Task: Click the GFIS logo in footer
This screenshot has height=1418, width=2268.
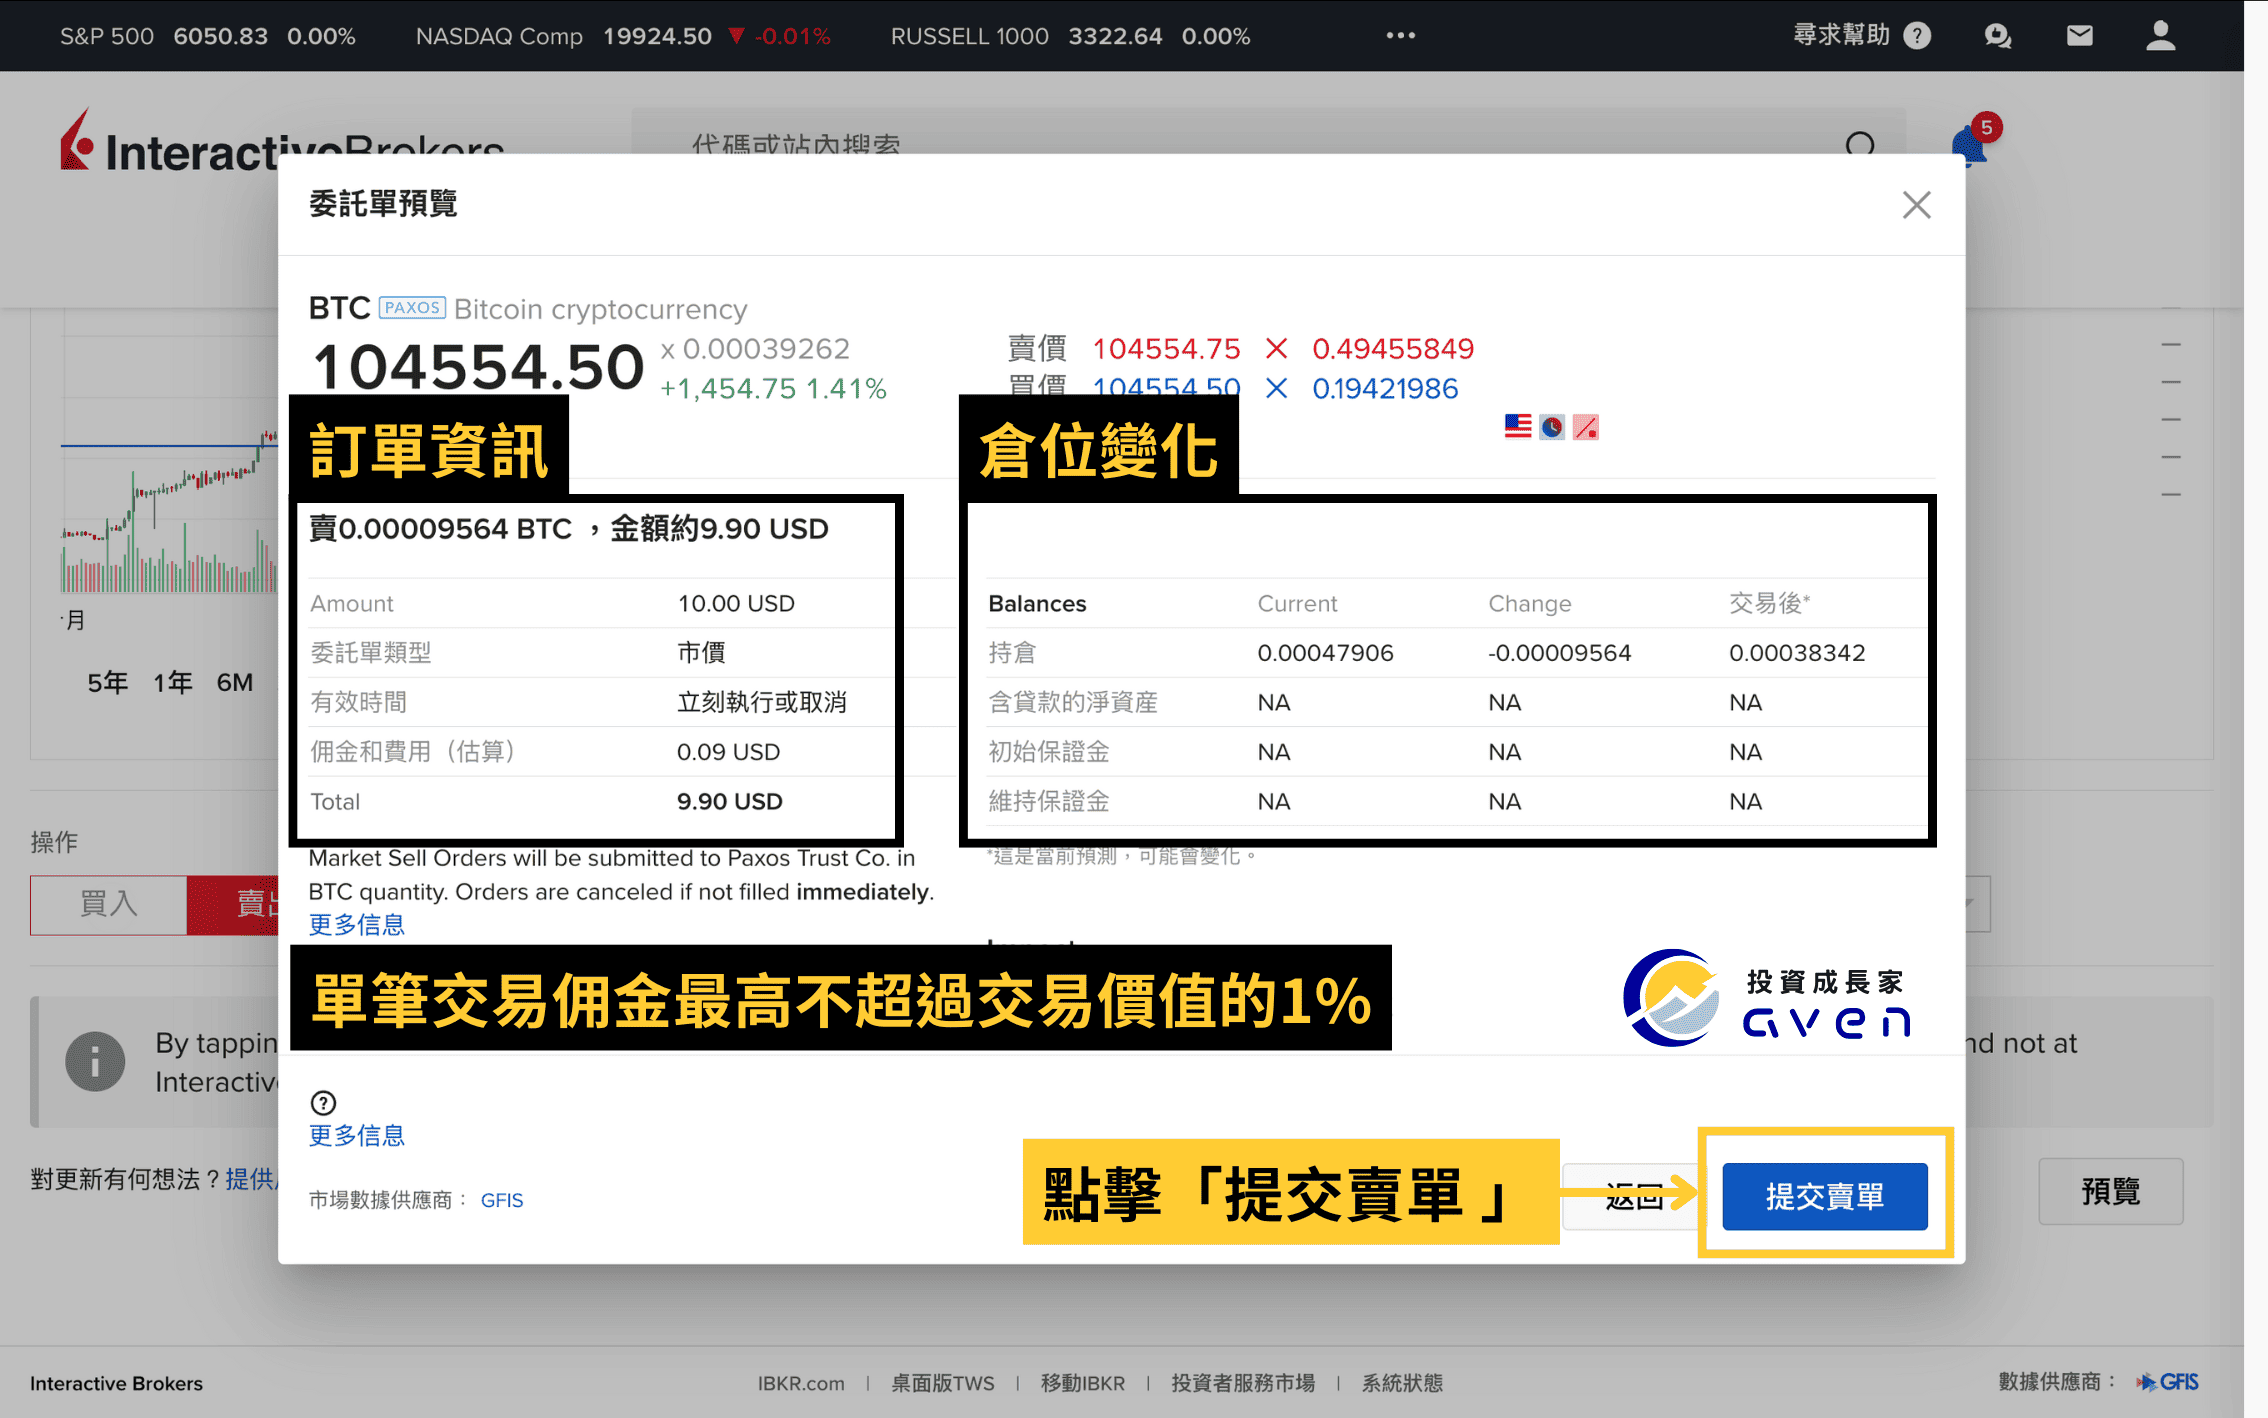Action: (x=2168, y=1382)
